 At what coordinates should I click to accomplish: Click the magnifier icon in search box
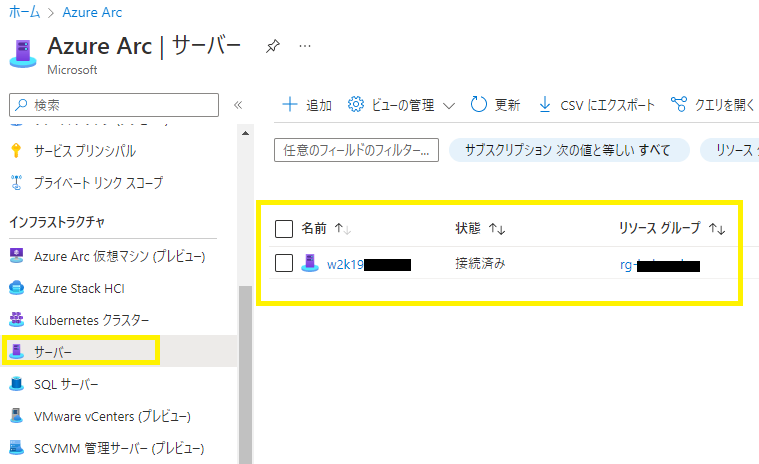pyautogui.click(x=21, y=105)
